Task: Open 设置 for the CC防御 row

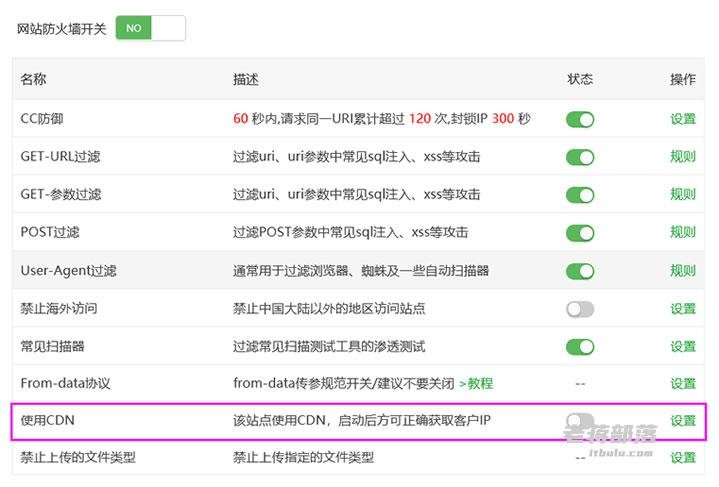Action: click(x=683, y=119)
